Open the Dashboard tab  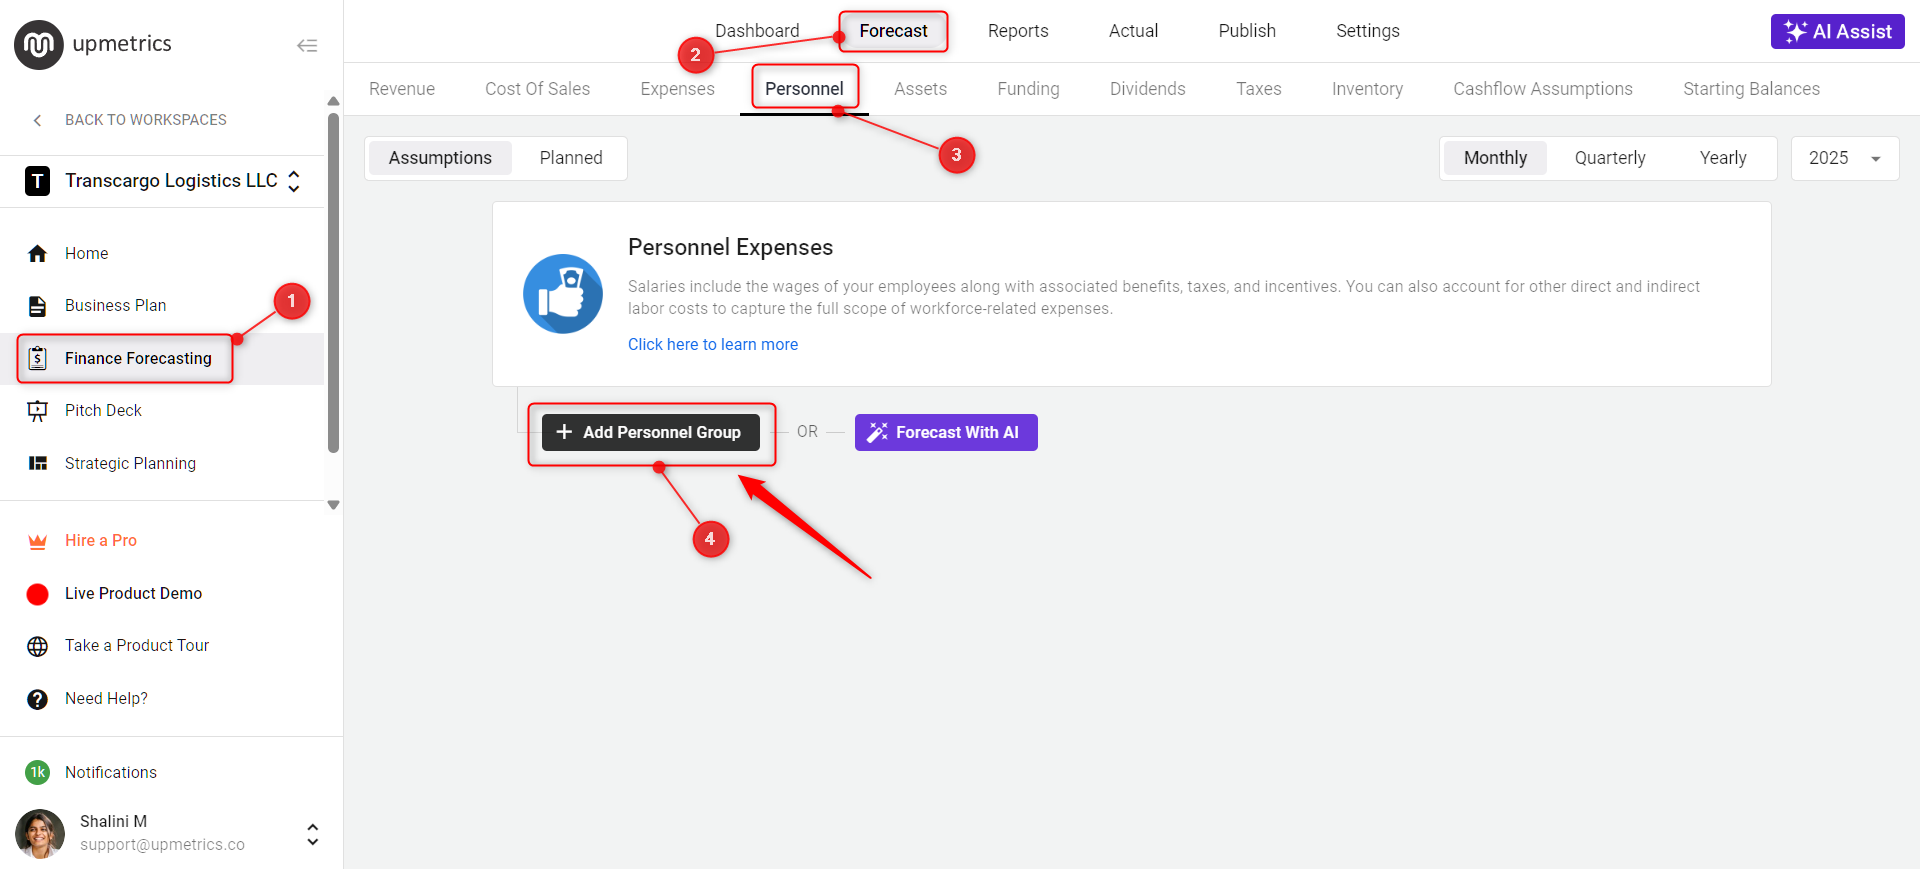757,31
